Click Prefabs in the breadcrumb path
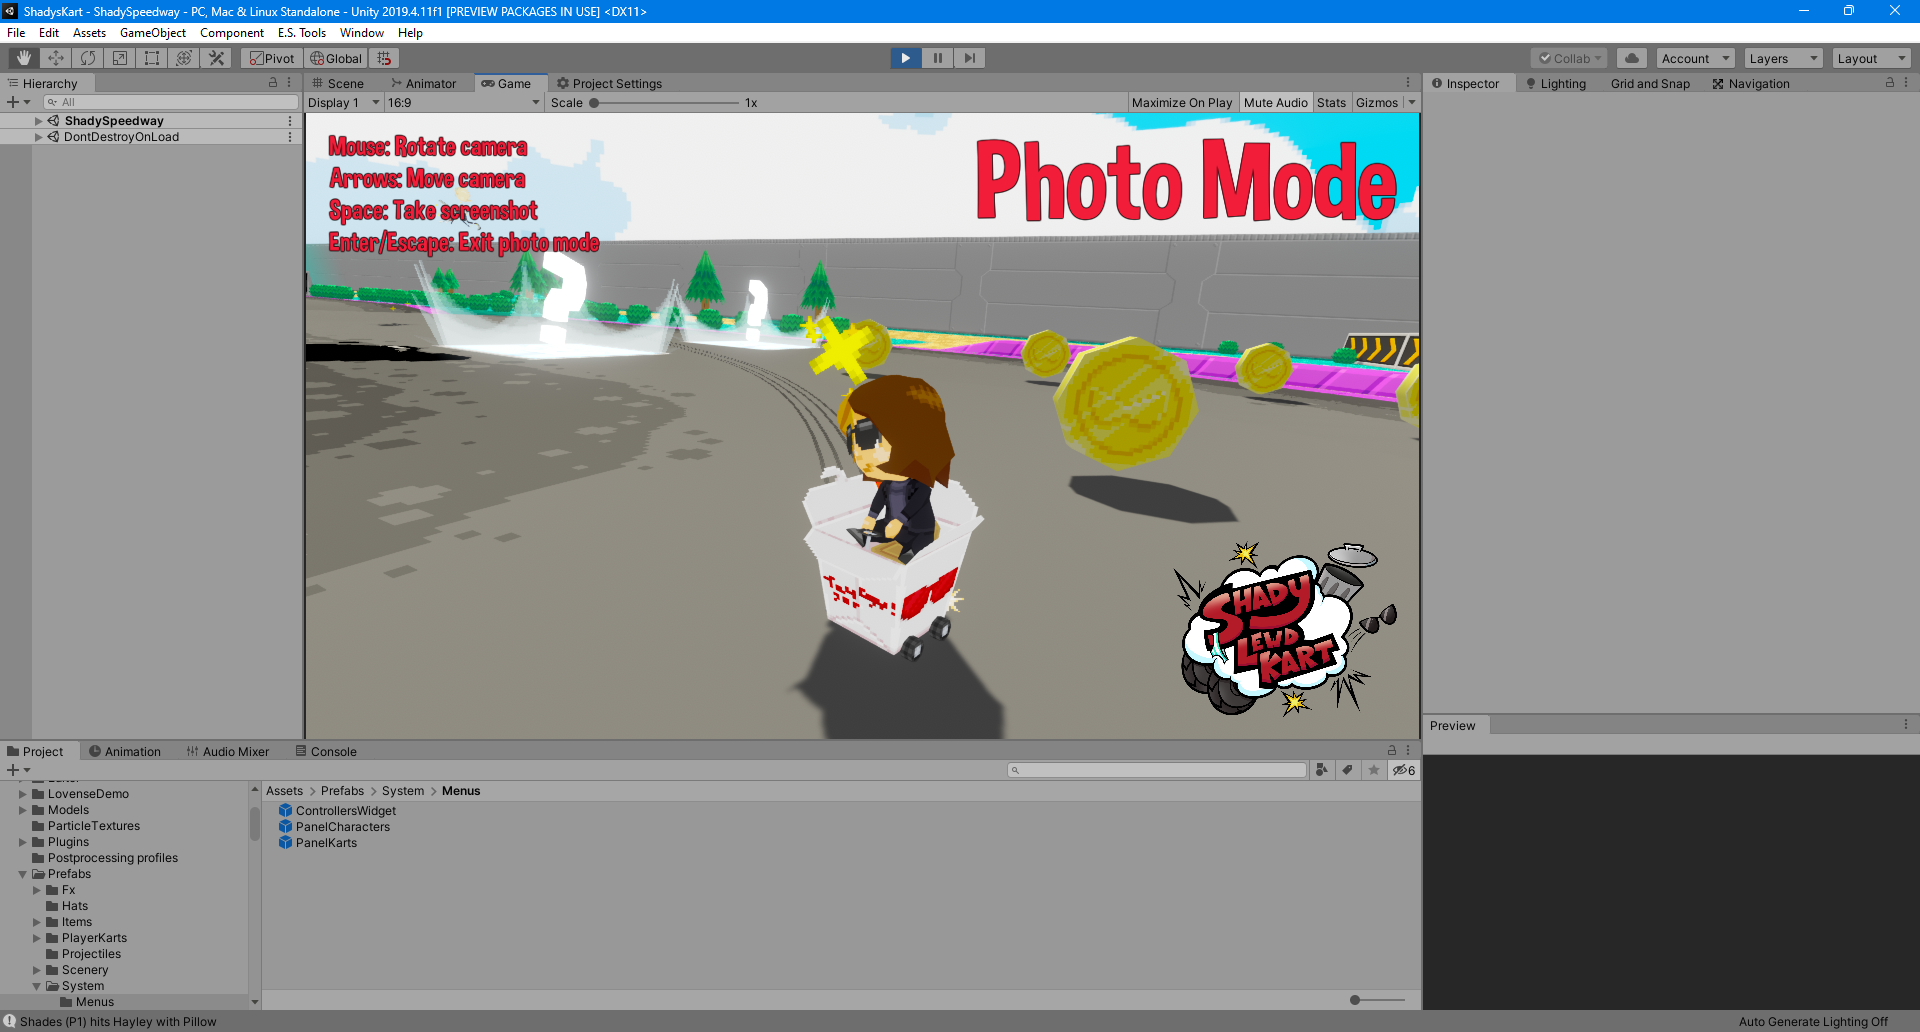This screenshot has width=1920, height=1032. point(342,791)
